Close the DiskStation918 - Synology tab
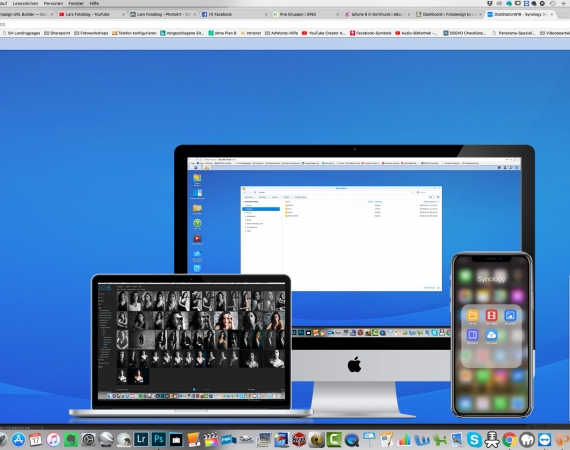 tap(552, 14)
